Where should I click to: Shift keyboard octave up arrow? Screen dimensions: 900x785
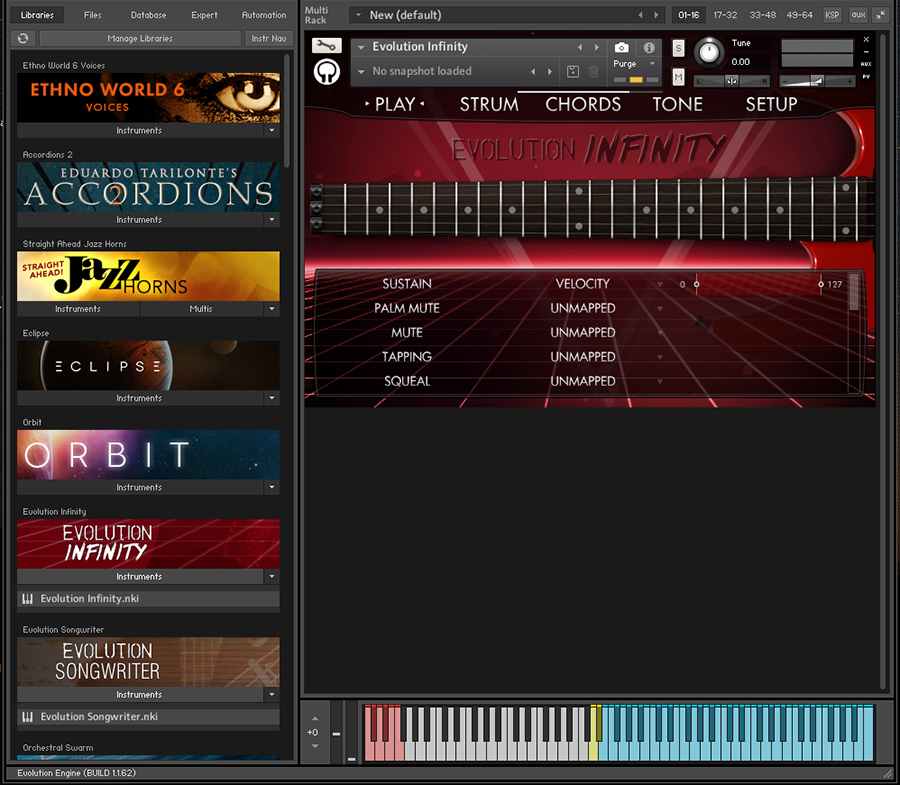(315, 718)
